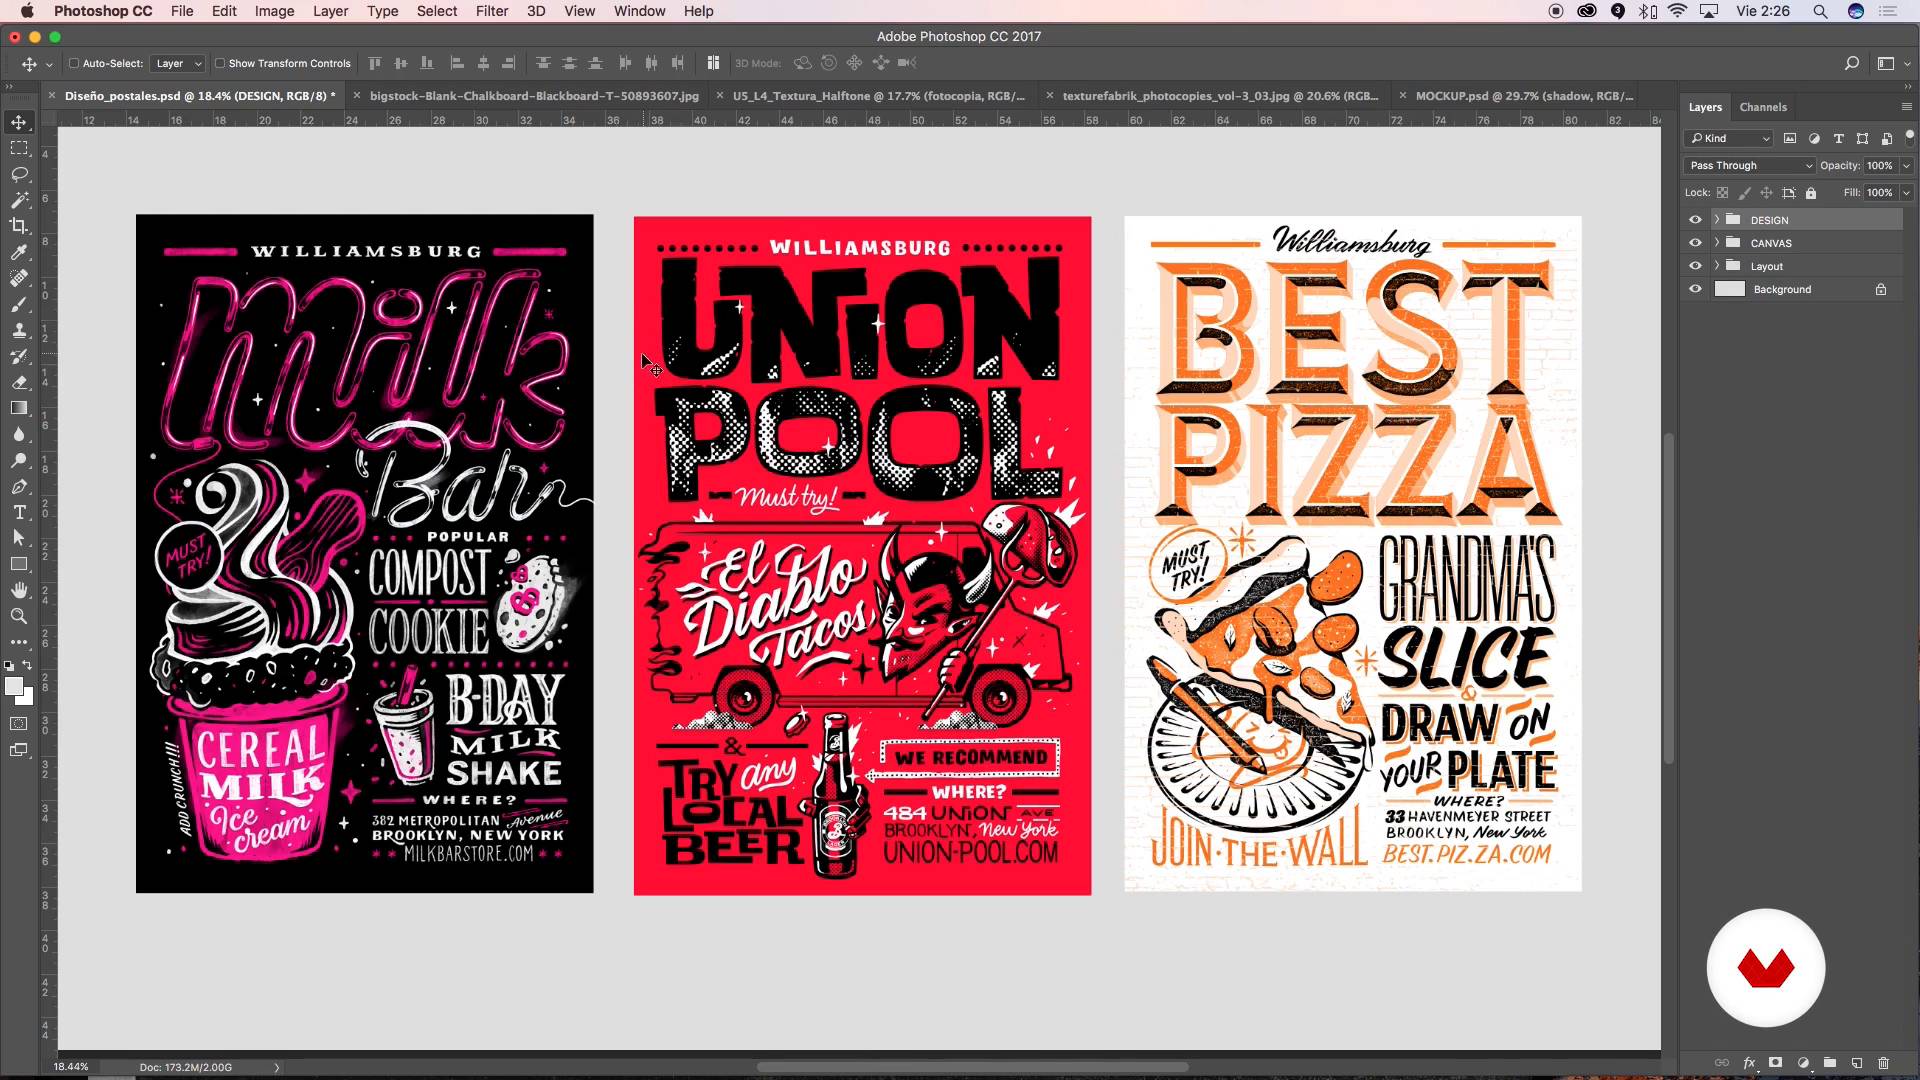Viewport: 1920px width, 1080px height.
Task: Hide the Background layer visibility
Action: point(1695,289)
